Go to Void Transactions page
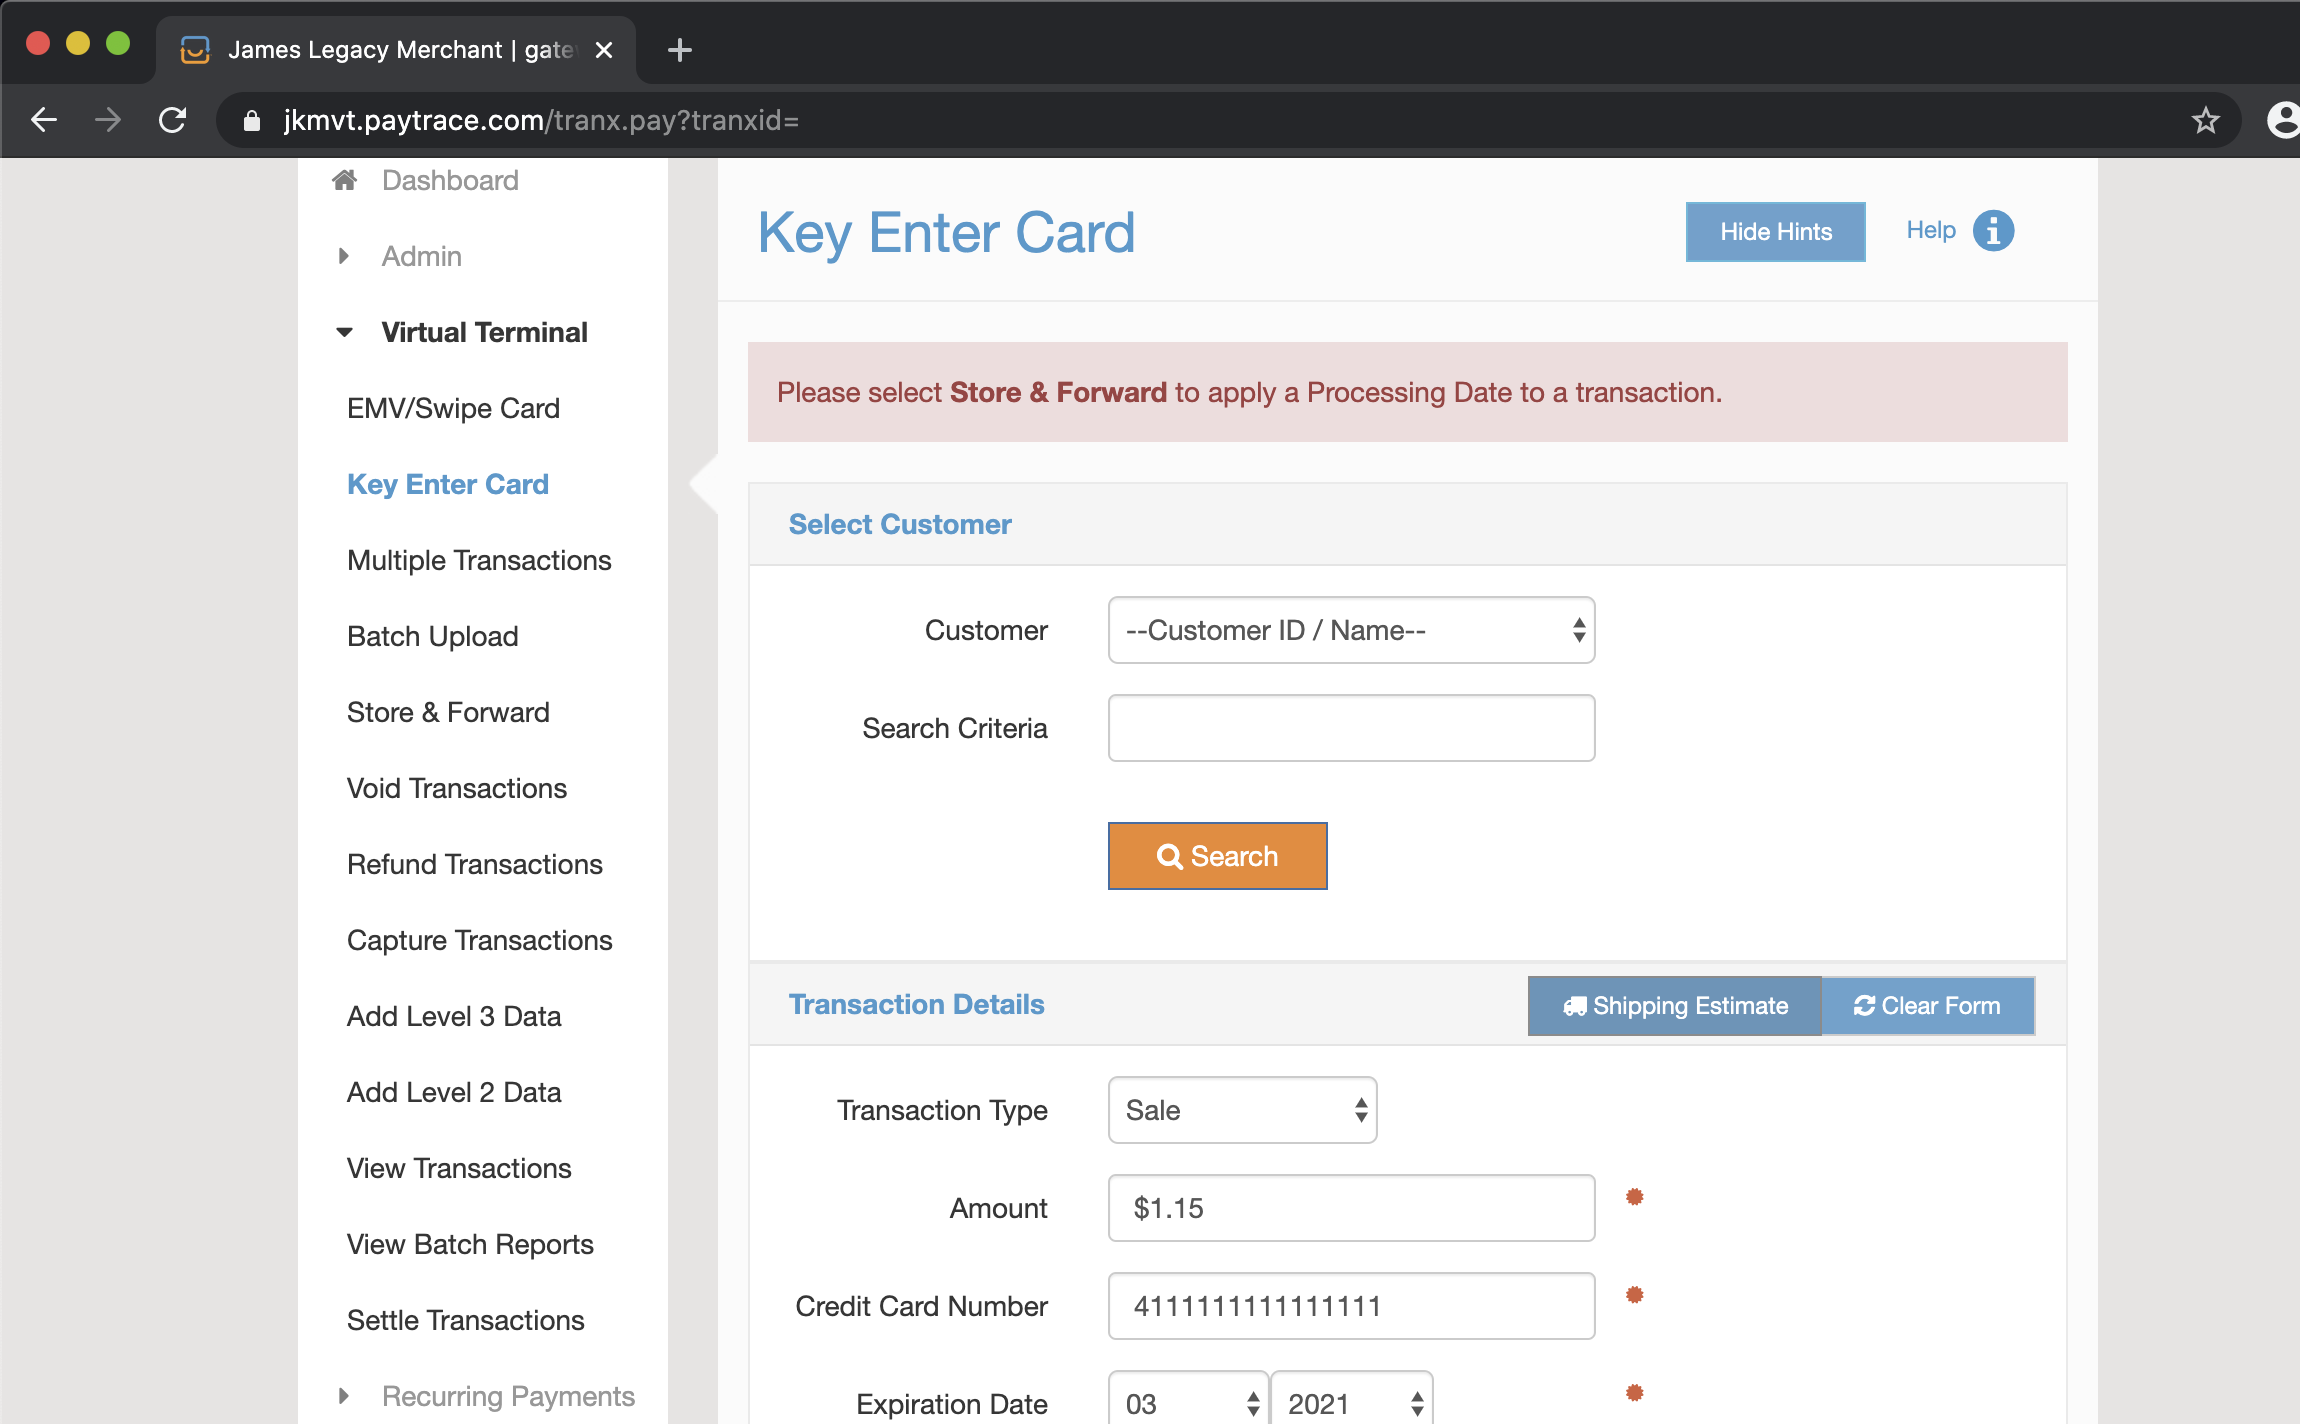The width and height of the screenshot is (2300, 1424). (x=456, y=788)
